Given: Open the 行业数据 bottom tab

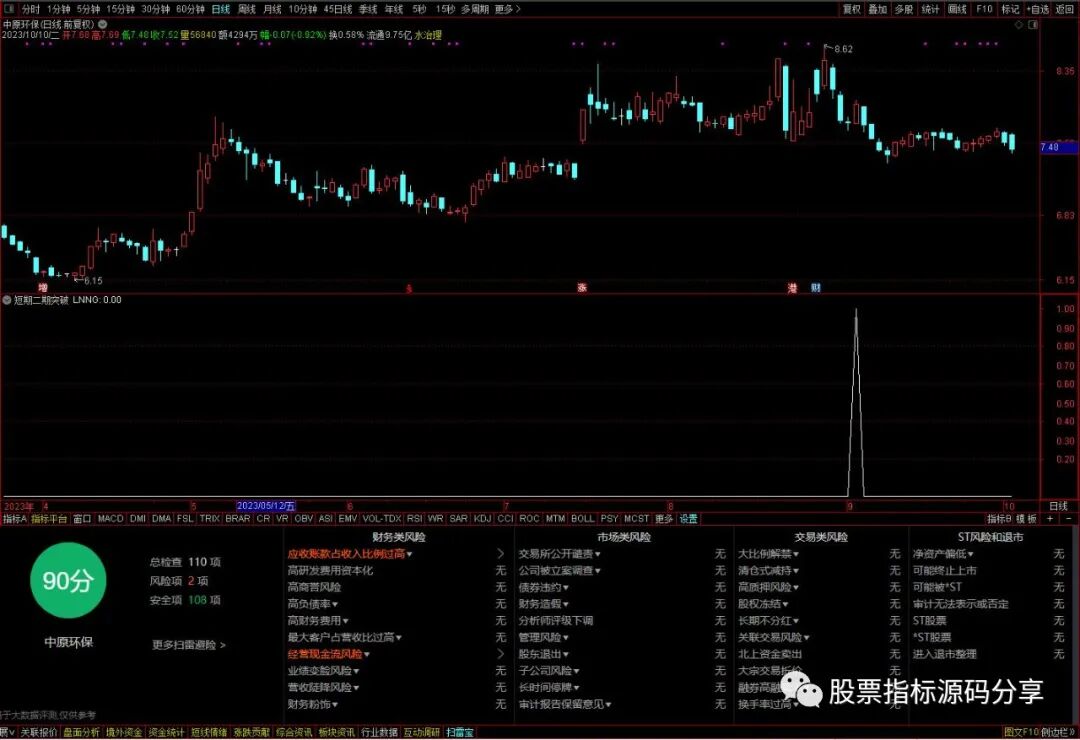Looking at the screenshot, I should 380,732.
